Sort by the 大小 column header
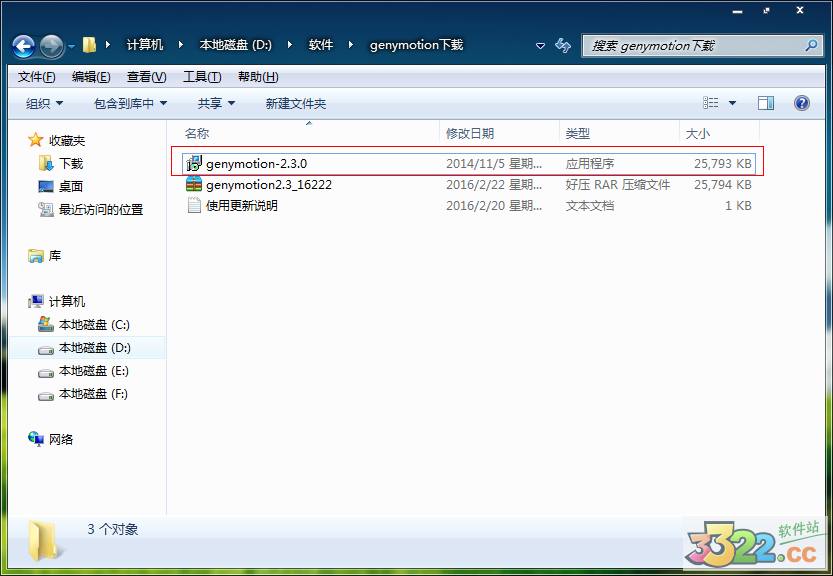This screenshot has width=833, height=576. pyautogui.click(x=698, y=133)
